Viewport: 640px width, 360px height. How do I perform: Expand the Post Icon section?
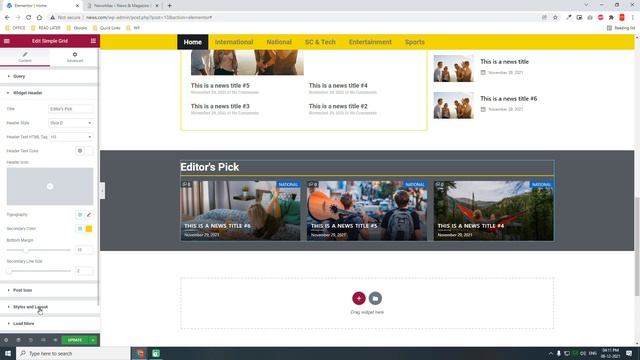(49, 290)
